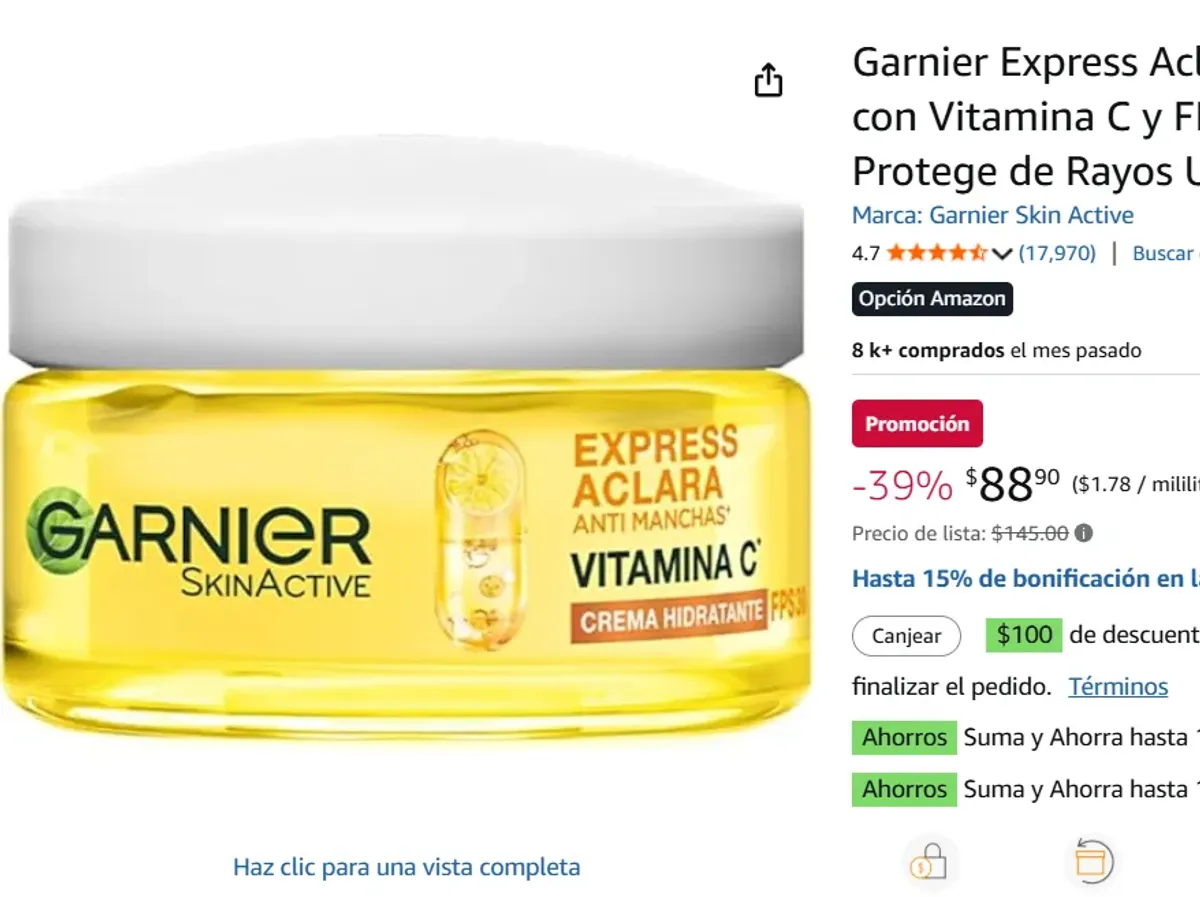Screen dimensions: 1200x897
Task: Open Hasta 15% de bonificación offer link
Action: click(x=1026, y=579)
